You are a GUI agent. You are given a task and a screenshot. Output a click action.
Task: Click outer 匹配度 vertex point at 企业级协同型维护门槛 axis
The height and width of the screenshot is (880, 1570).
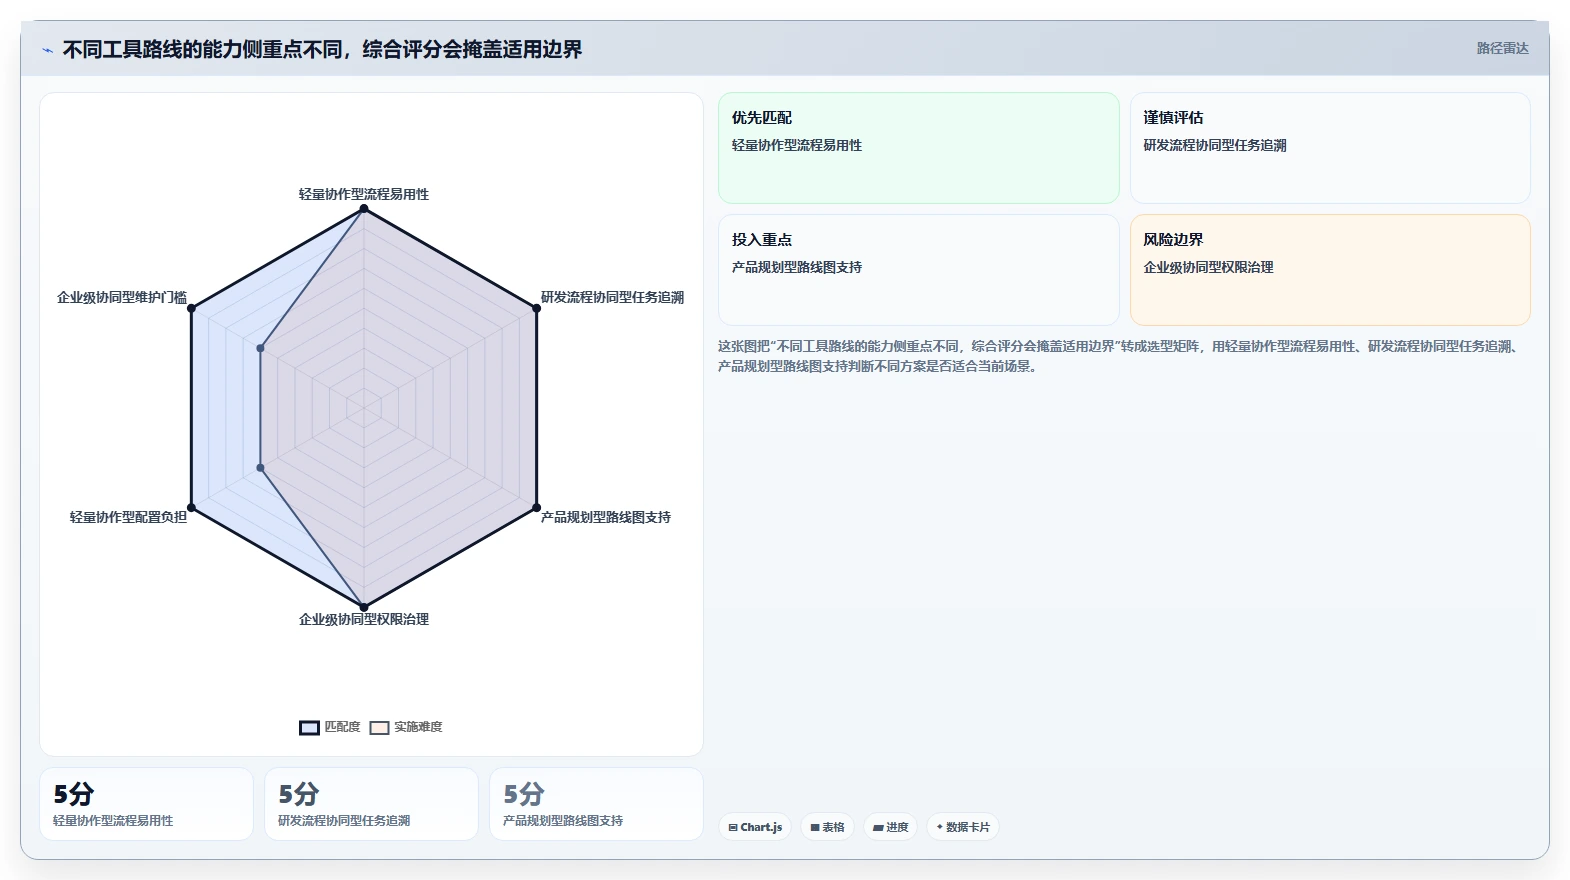[192, 308]
